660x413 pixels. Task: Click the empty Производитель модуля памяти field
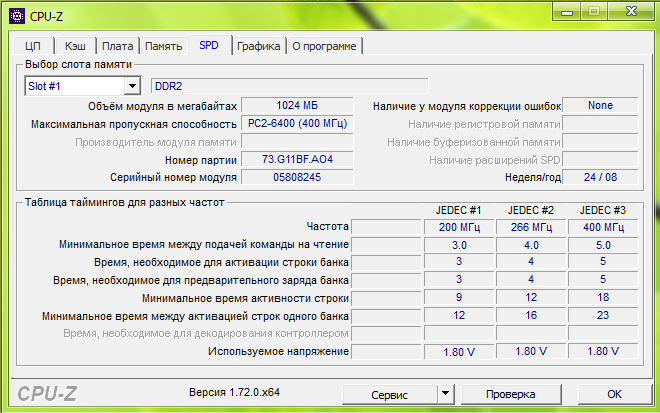(297, 141)
